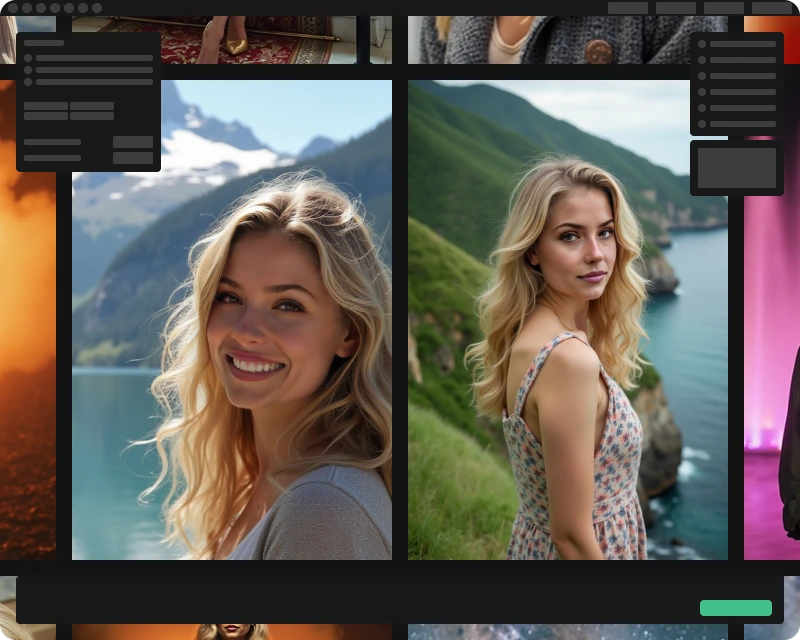Click the third list entry in the right panel

pos(742,76)
